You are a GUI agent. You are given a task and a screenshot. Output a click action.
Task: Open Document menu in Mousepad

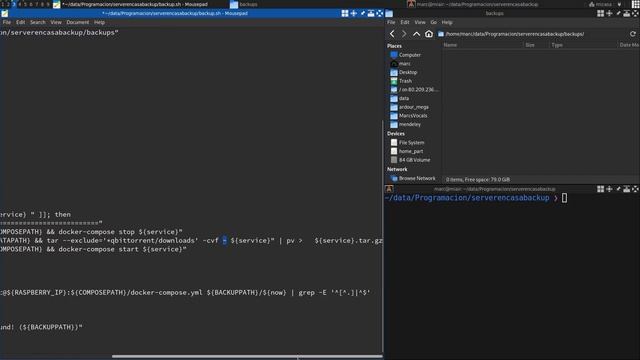[x=78, y=22]
